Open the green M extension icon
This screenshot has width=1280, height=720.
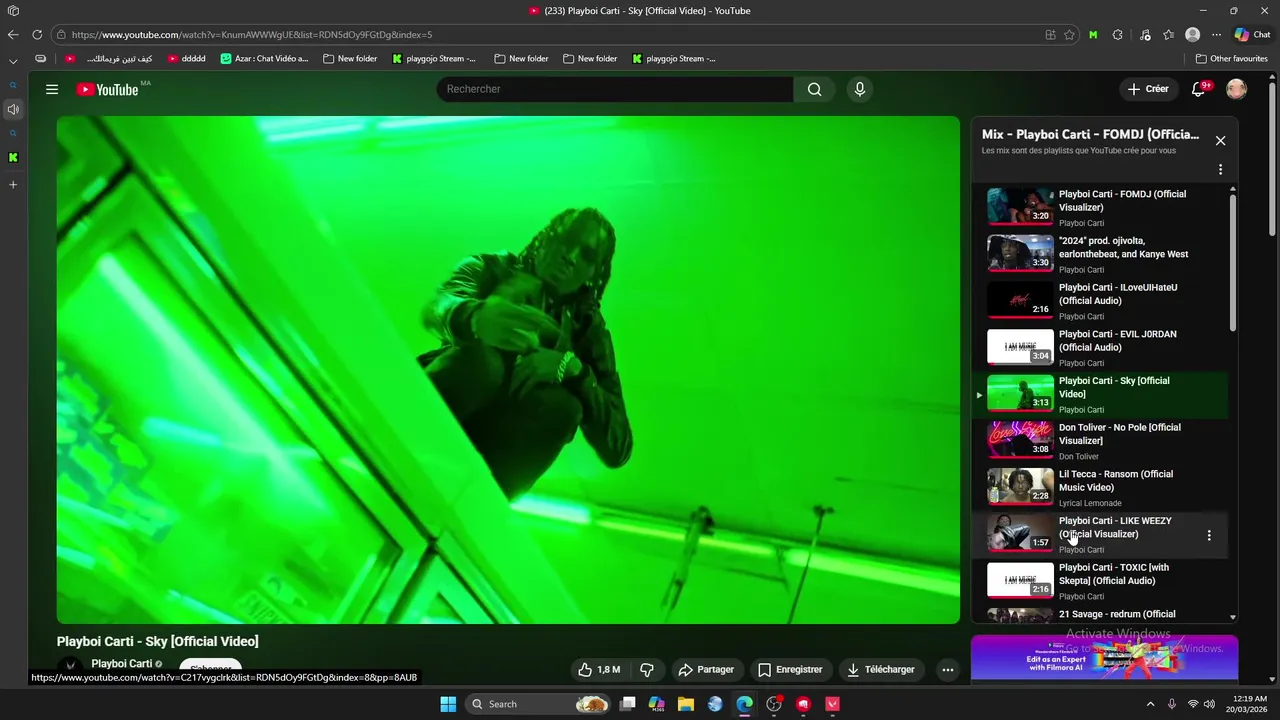1093,34
